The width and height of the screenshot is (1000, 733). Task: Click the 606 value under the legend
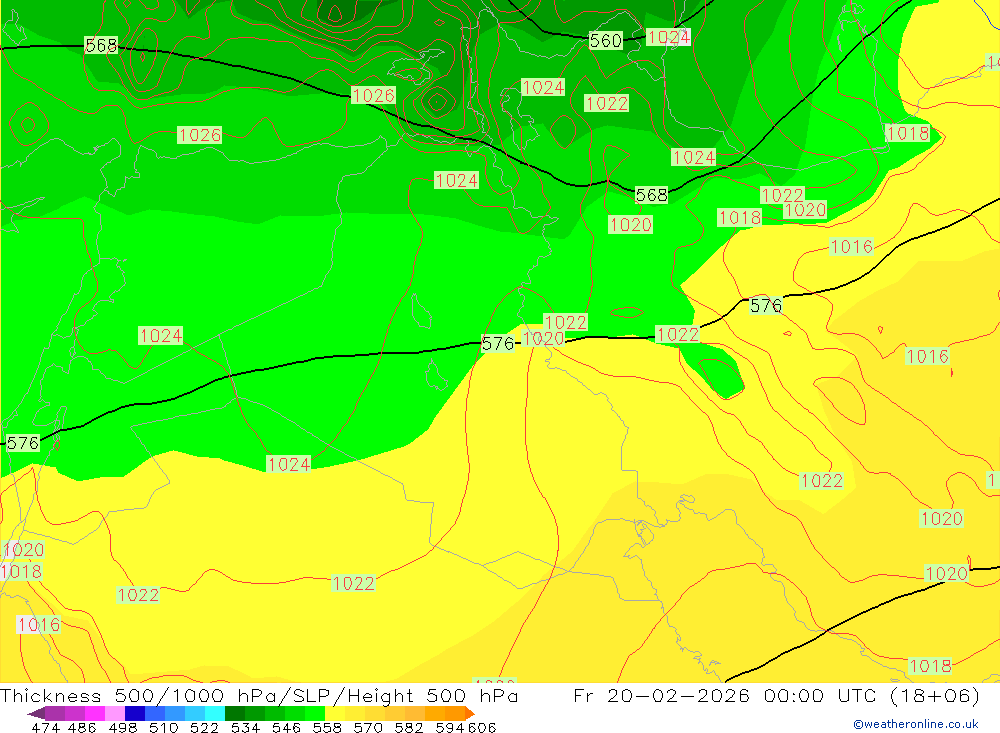[x=482, y=727]
